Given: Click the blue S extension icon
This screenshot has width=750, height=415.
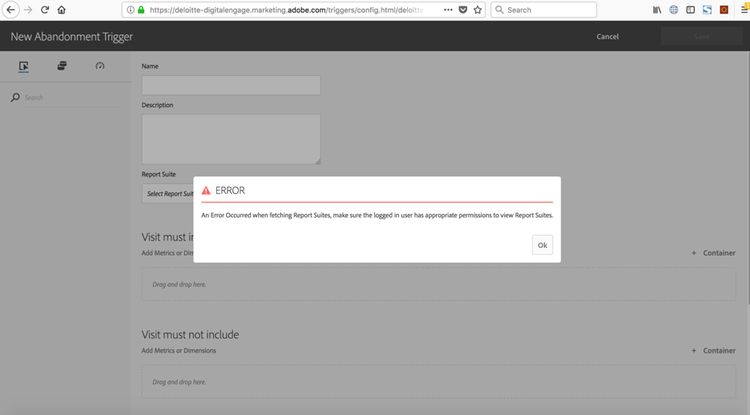Looking at the screenshot, I should (x=707, y=10).
